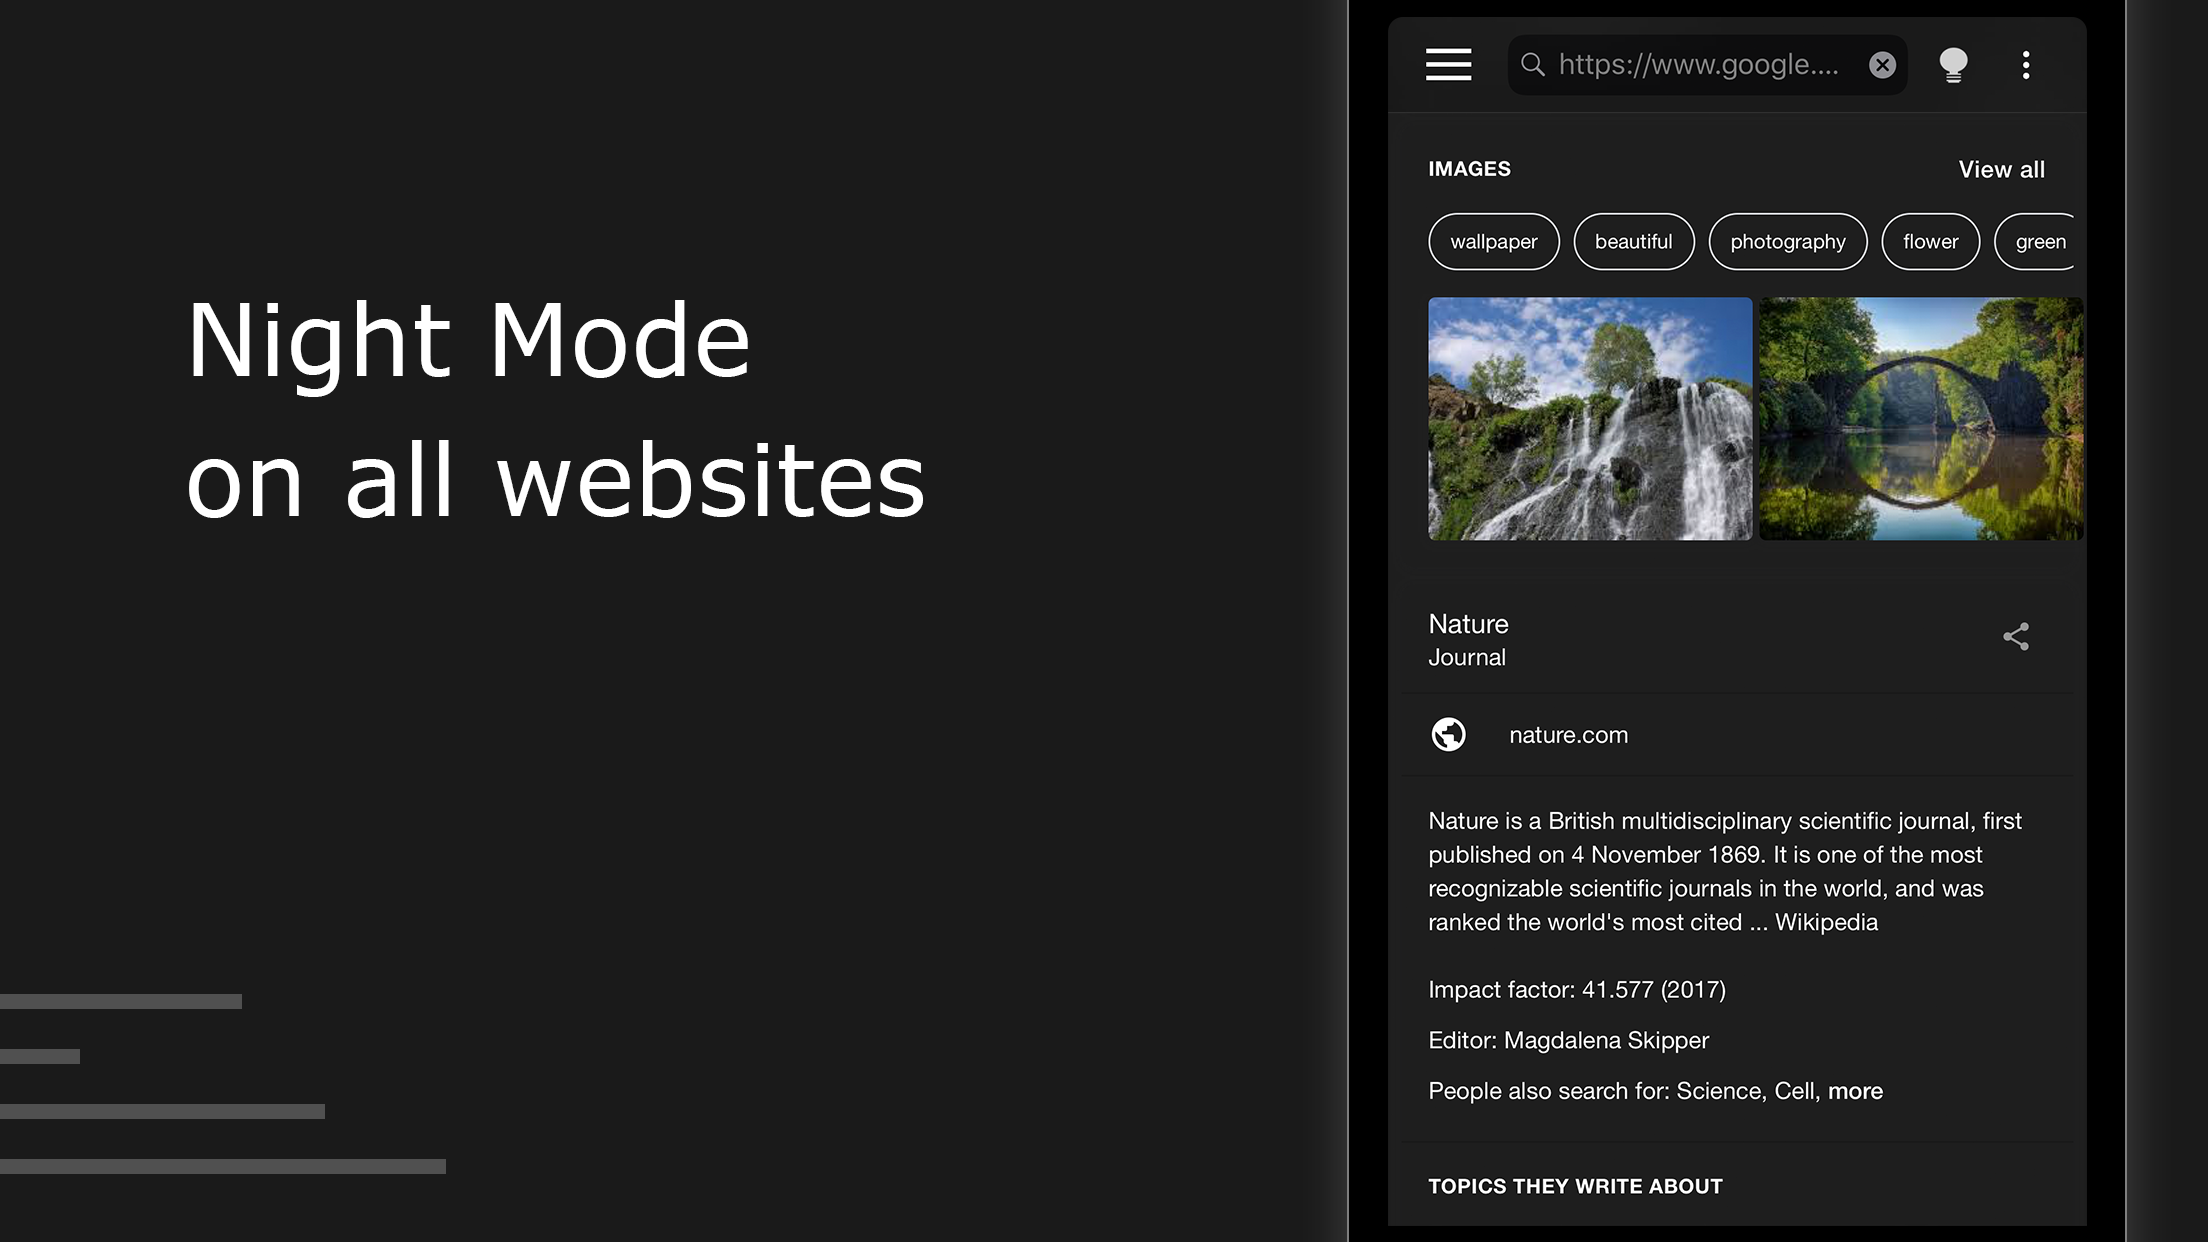Toggle night mode with the lightbulb icon
The height and width of the screenshot is (1242, 2208).
(1952, 65)
